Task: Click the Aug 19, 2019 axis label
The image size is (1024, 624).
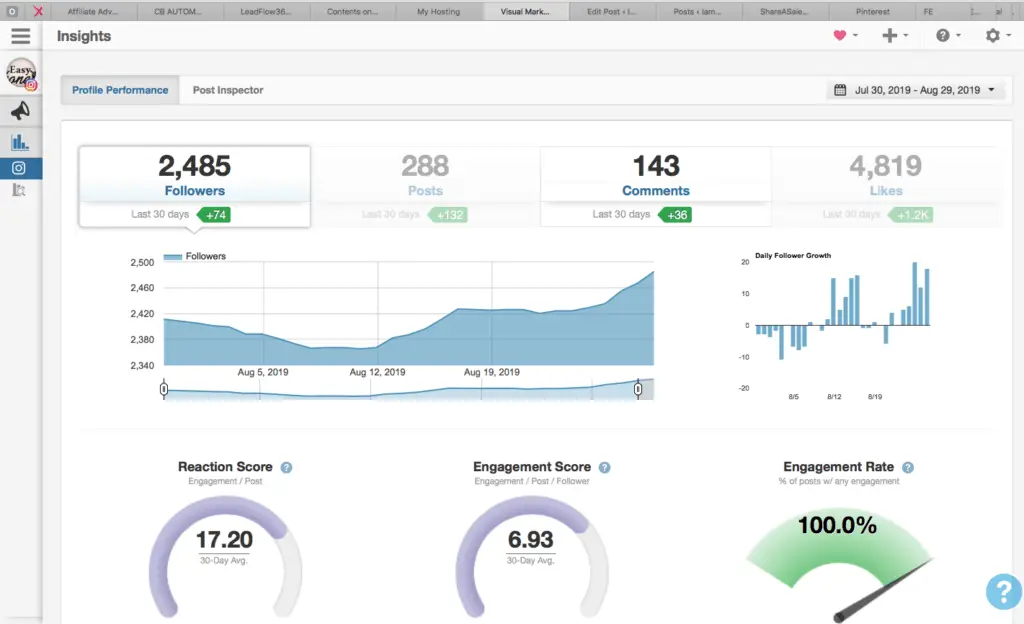Action: pyautogui.click(x=492, y=372)
